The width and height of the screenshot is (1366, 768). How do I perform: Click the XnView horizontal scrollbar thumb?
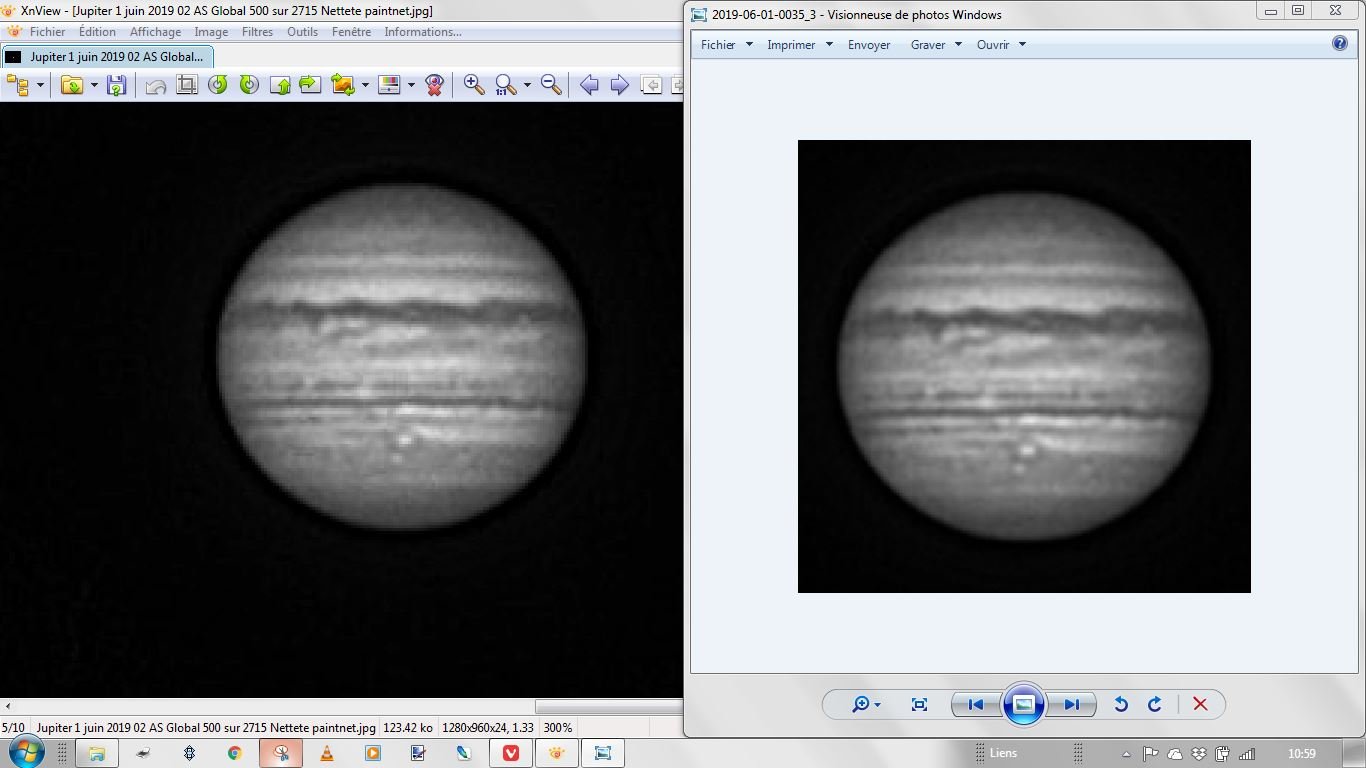[609, 707]
